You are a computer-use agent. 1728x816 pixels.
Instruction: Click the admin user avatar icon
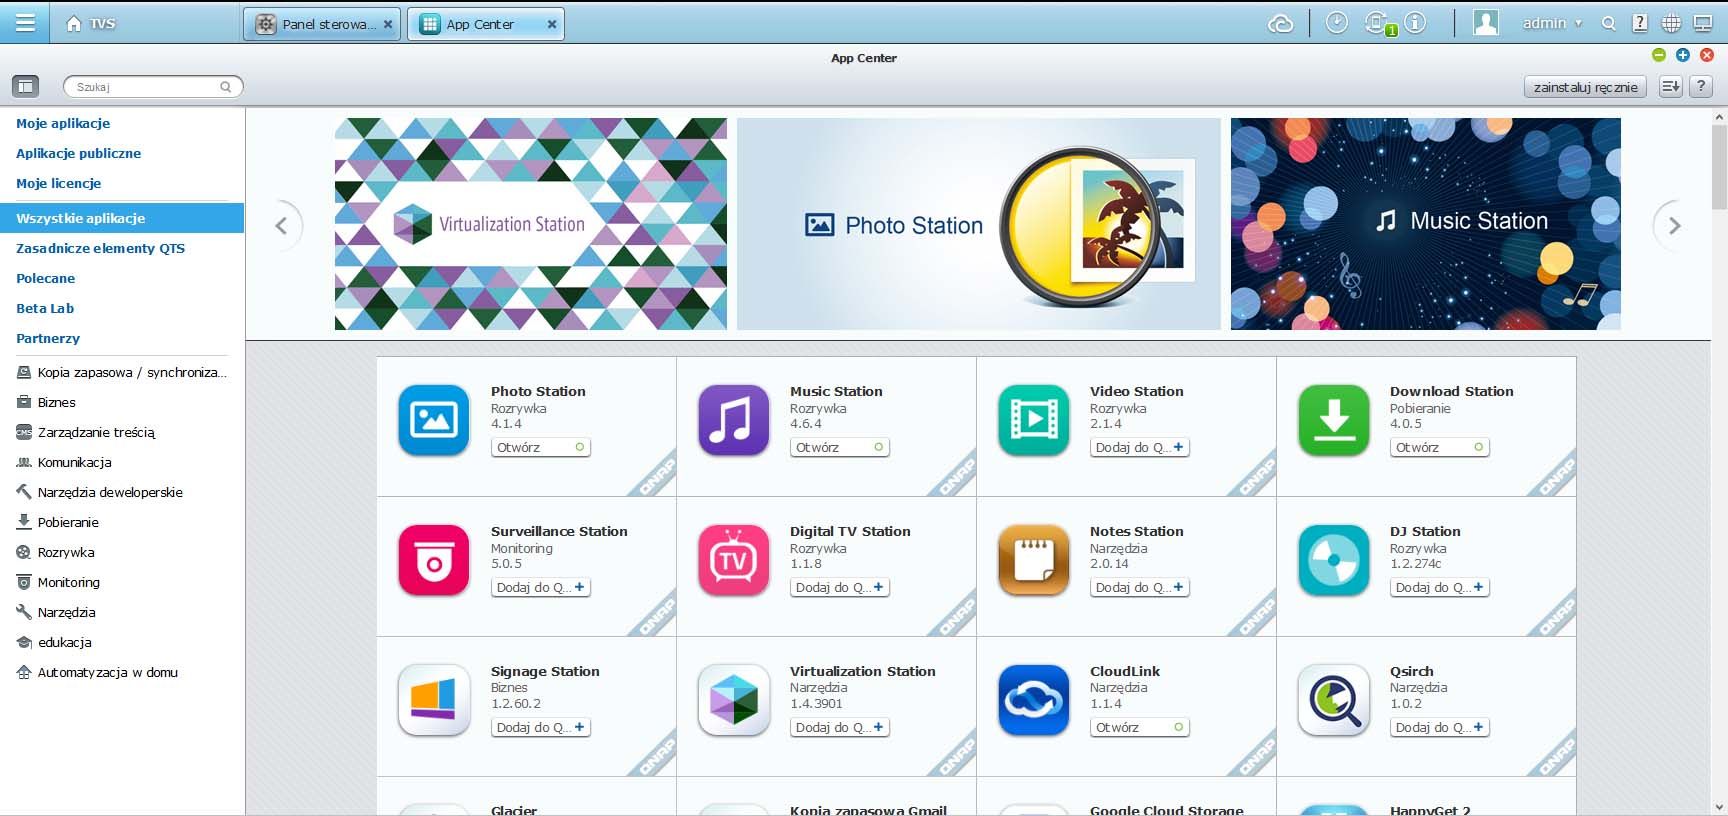coord(1486,22)
